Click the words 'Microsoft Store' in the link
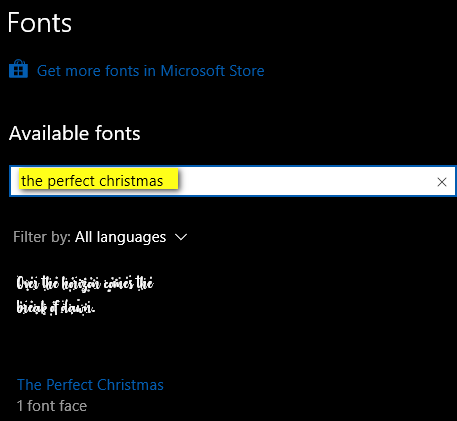This screenshot has width=457, height=421. coord(212,71)
